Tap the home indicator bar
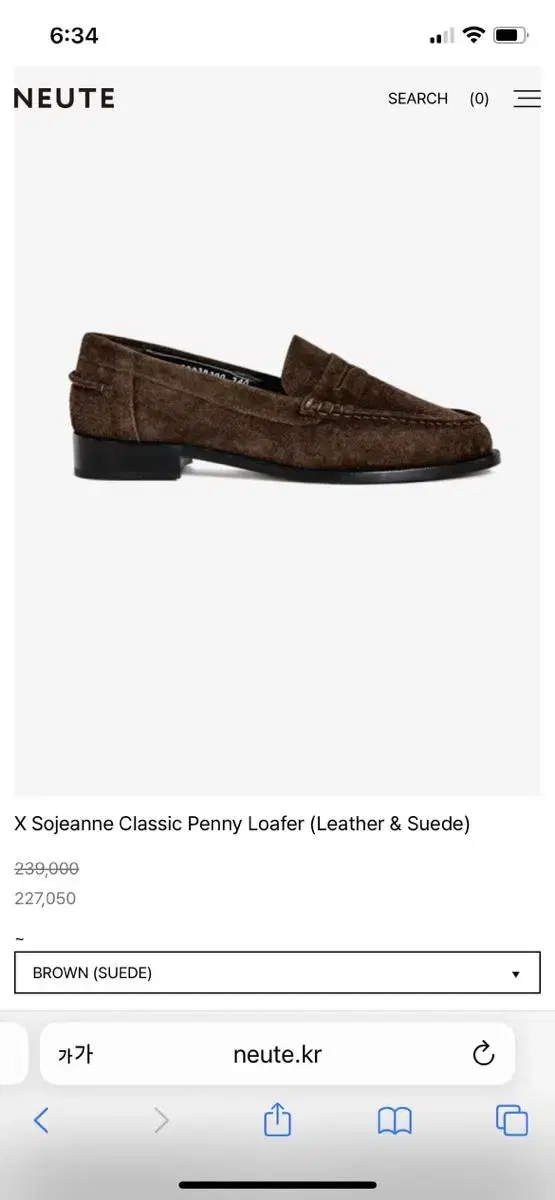 click(x=277, y=1185)
